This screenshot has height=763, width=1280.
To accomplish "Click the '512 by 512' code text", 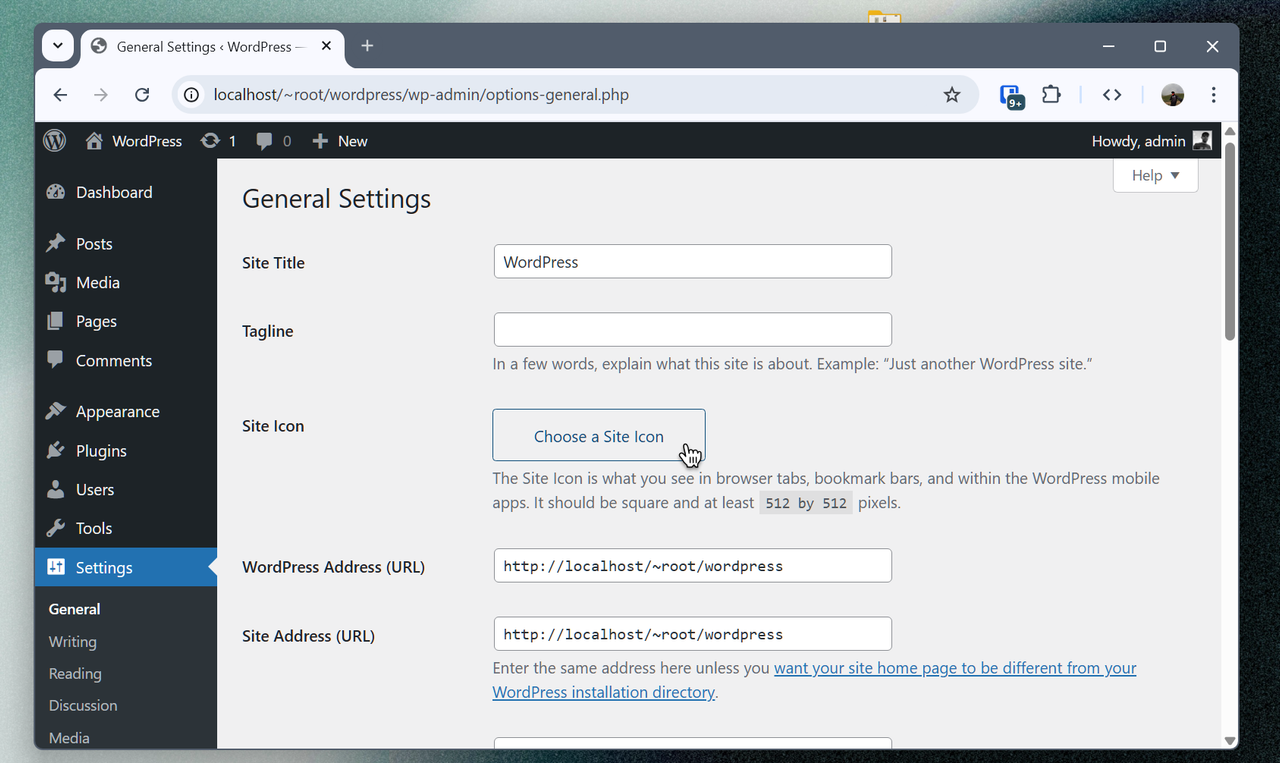I will (806, 503).
